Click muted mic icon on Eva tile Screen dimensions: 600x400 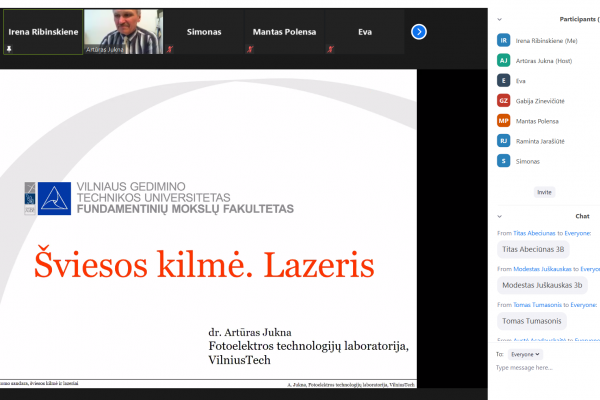330,49
